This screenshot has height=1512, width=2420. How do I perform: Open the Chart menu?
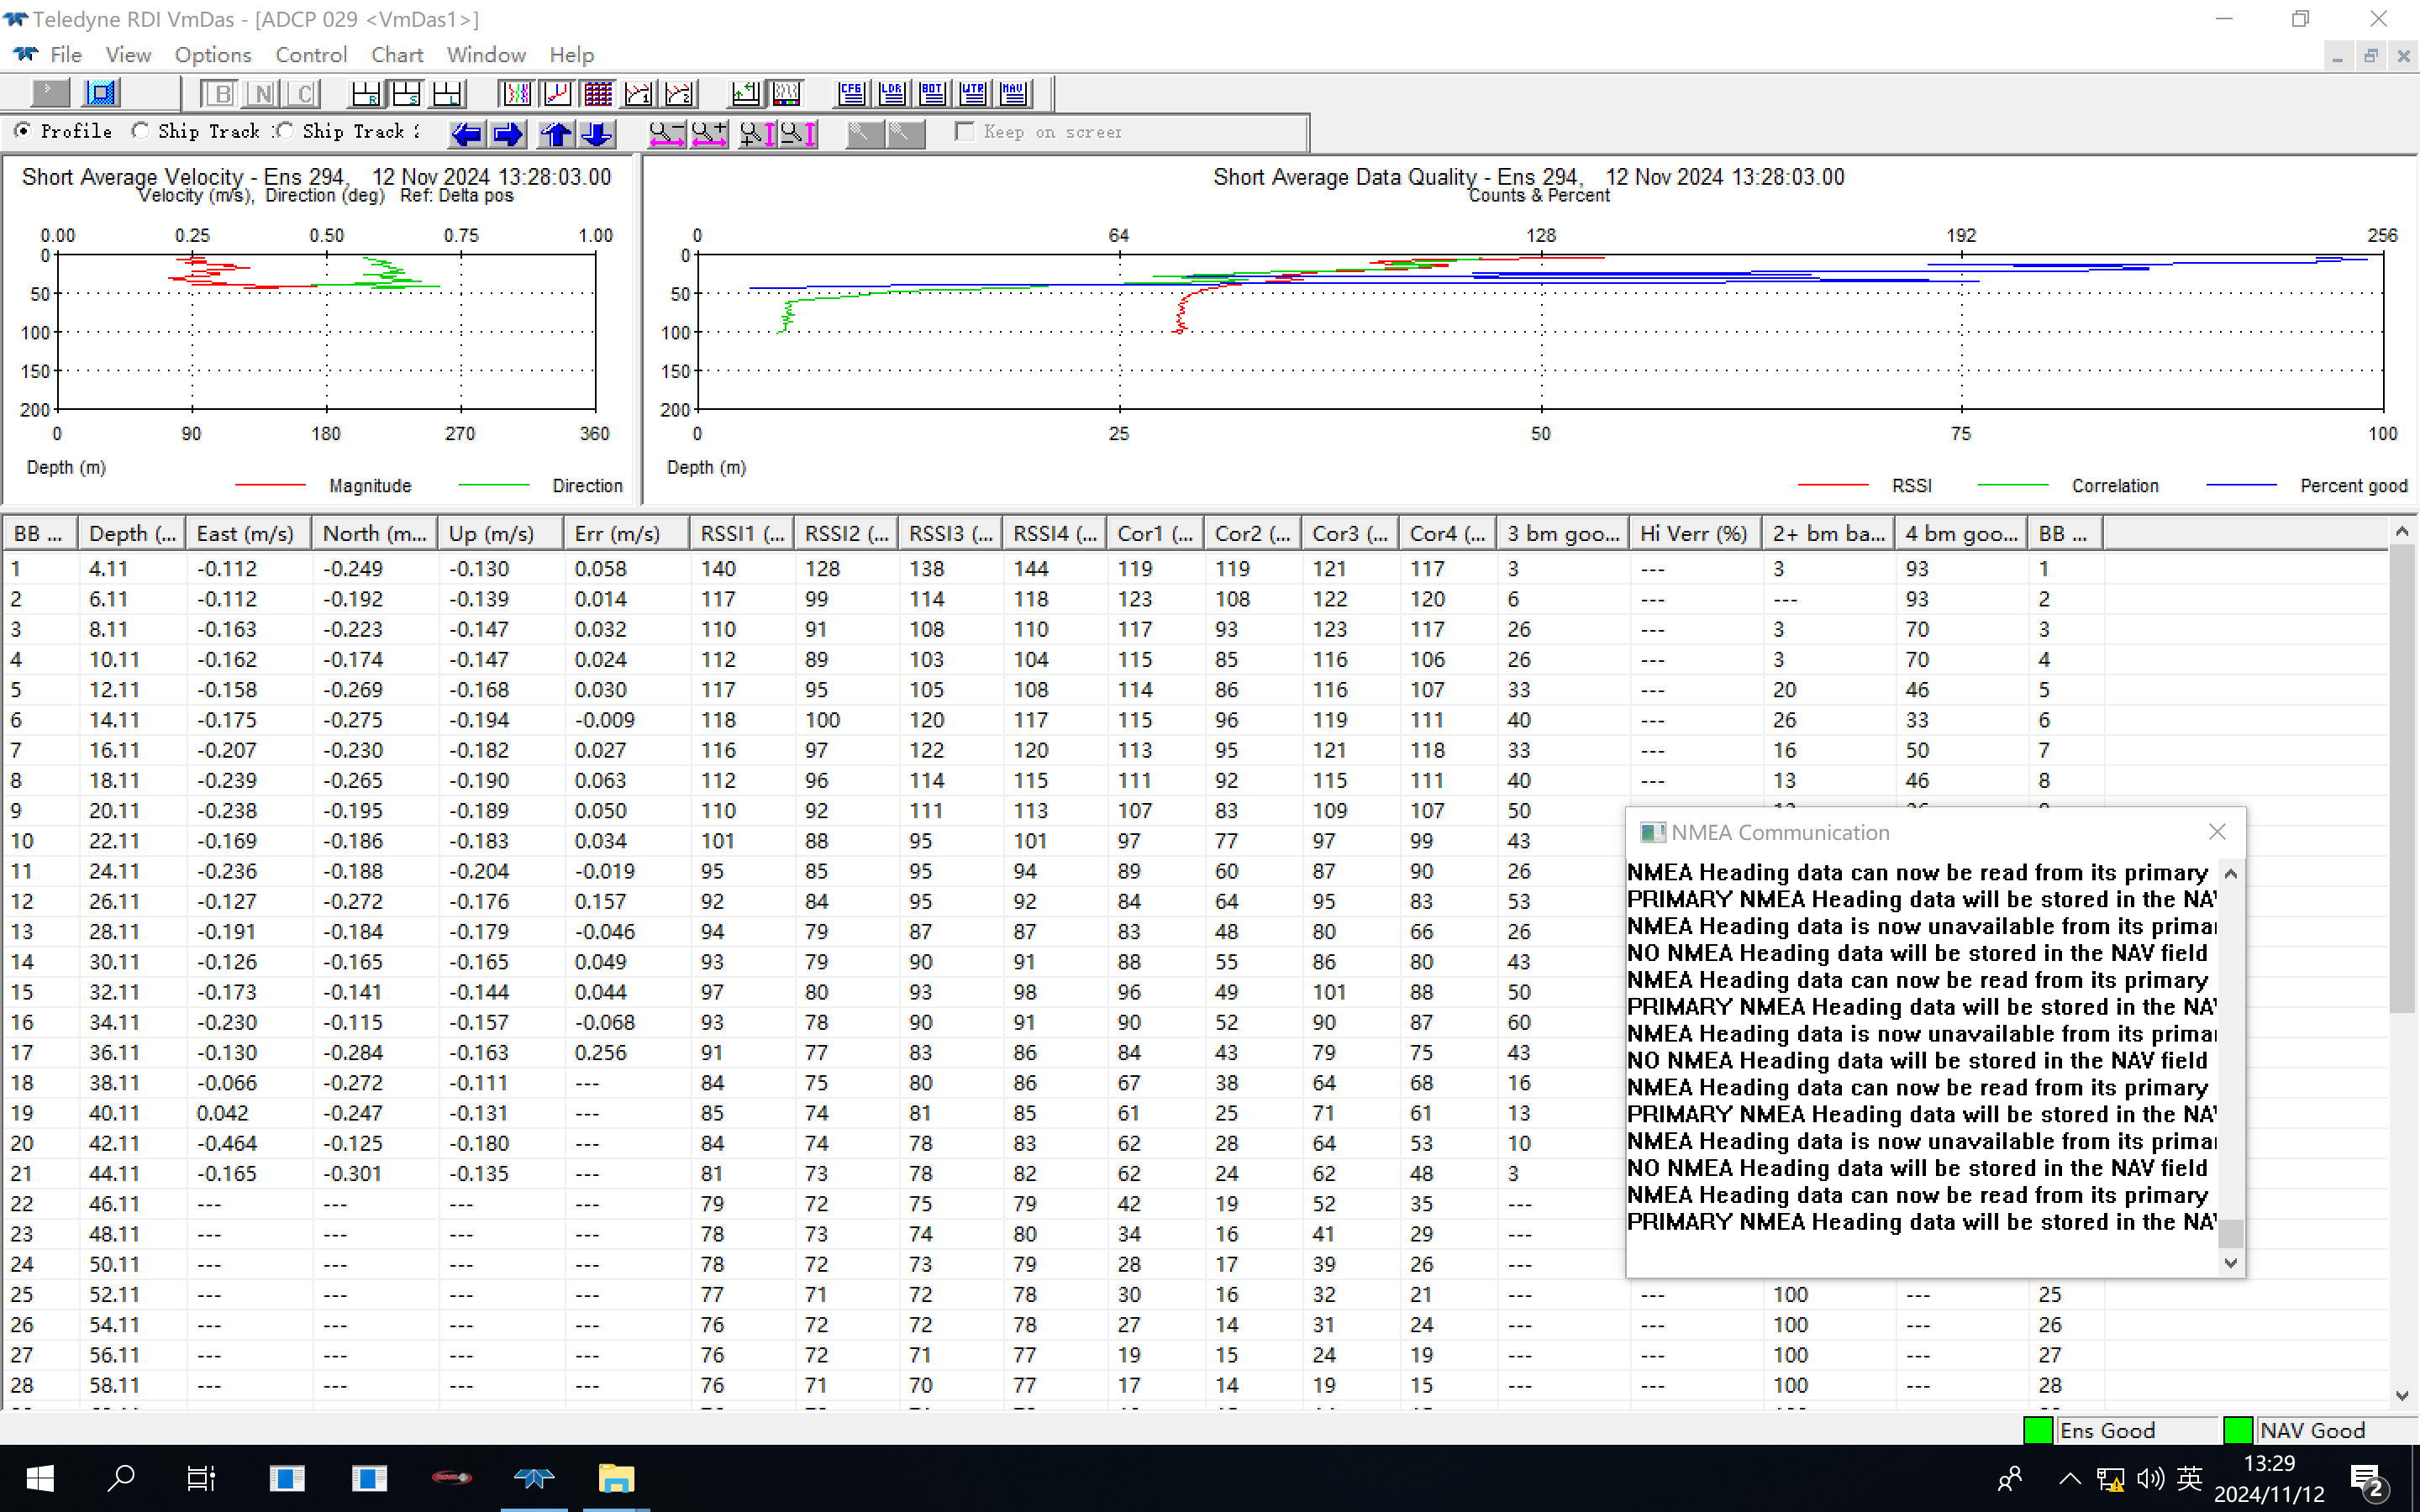[397, 55]
